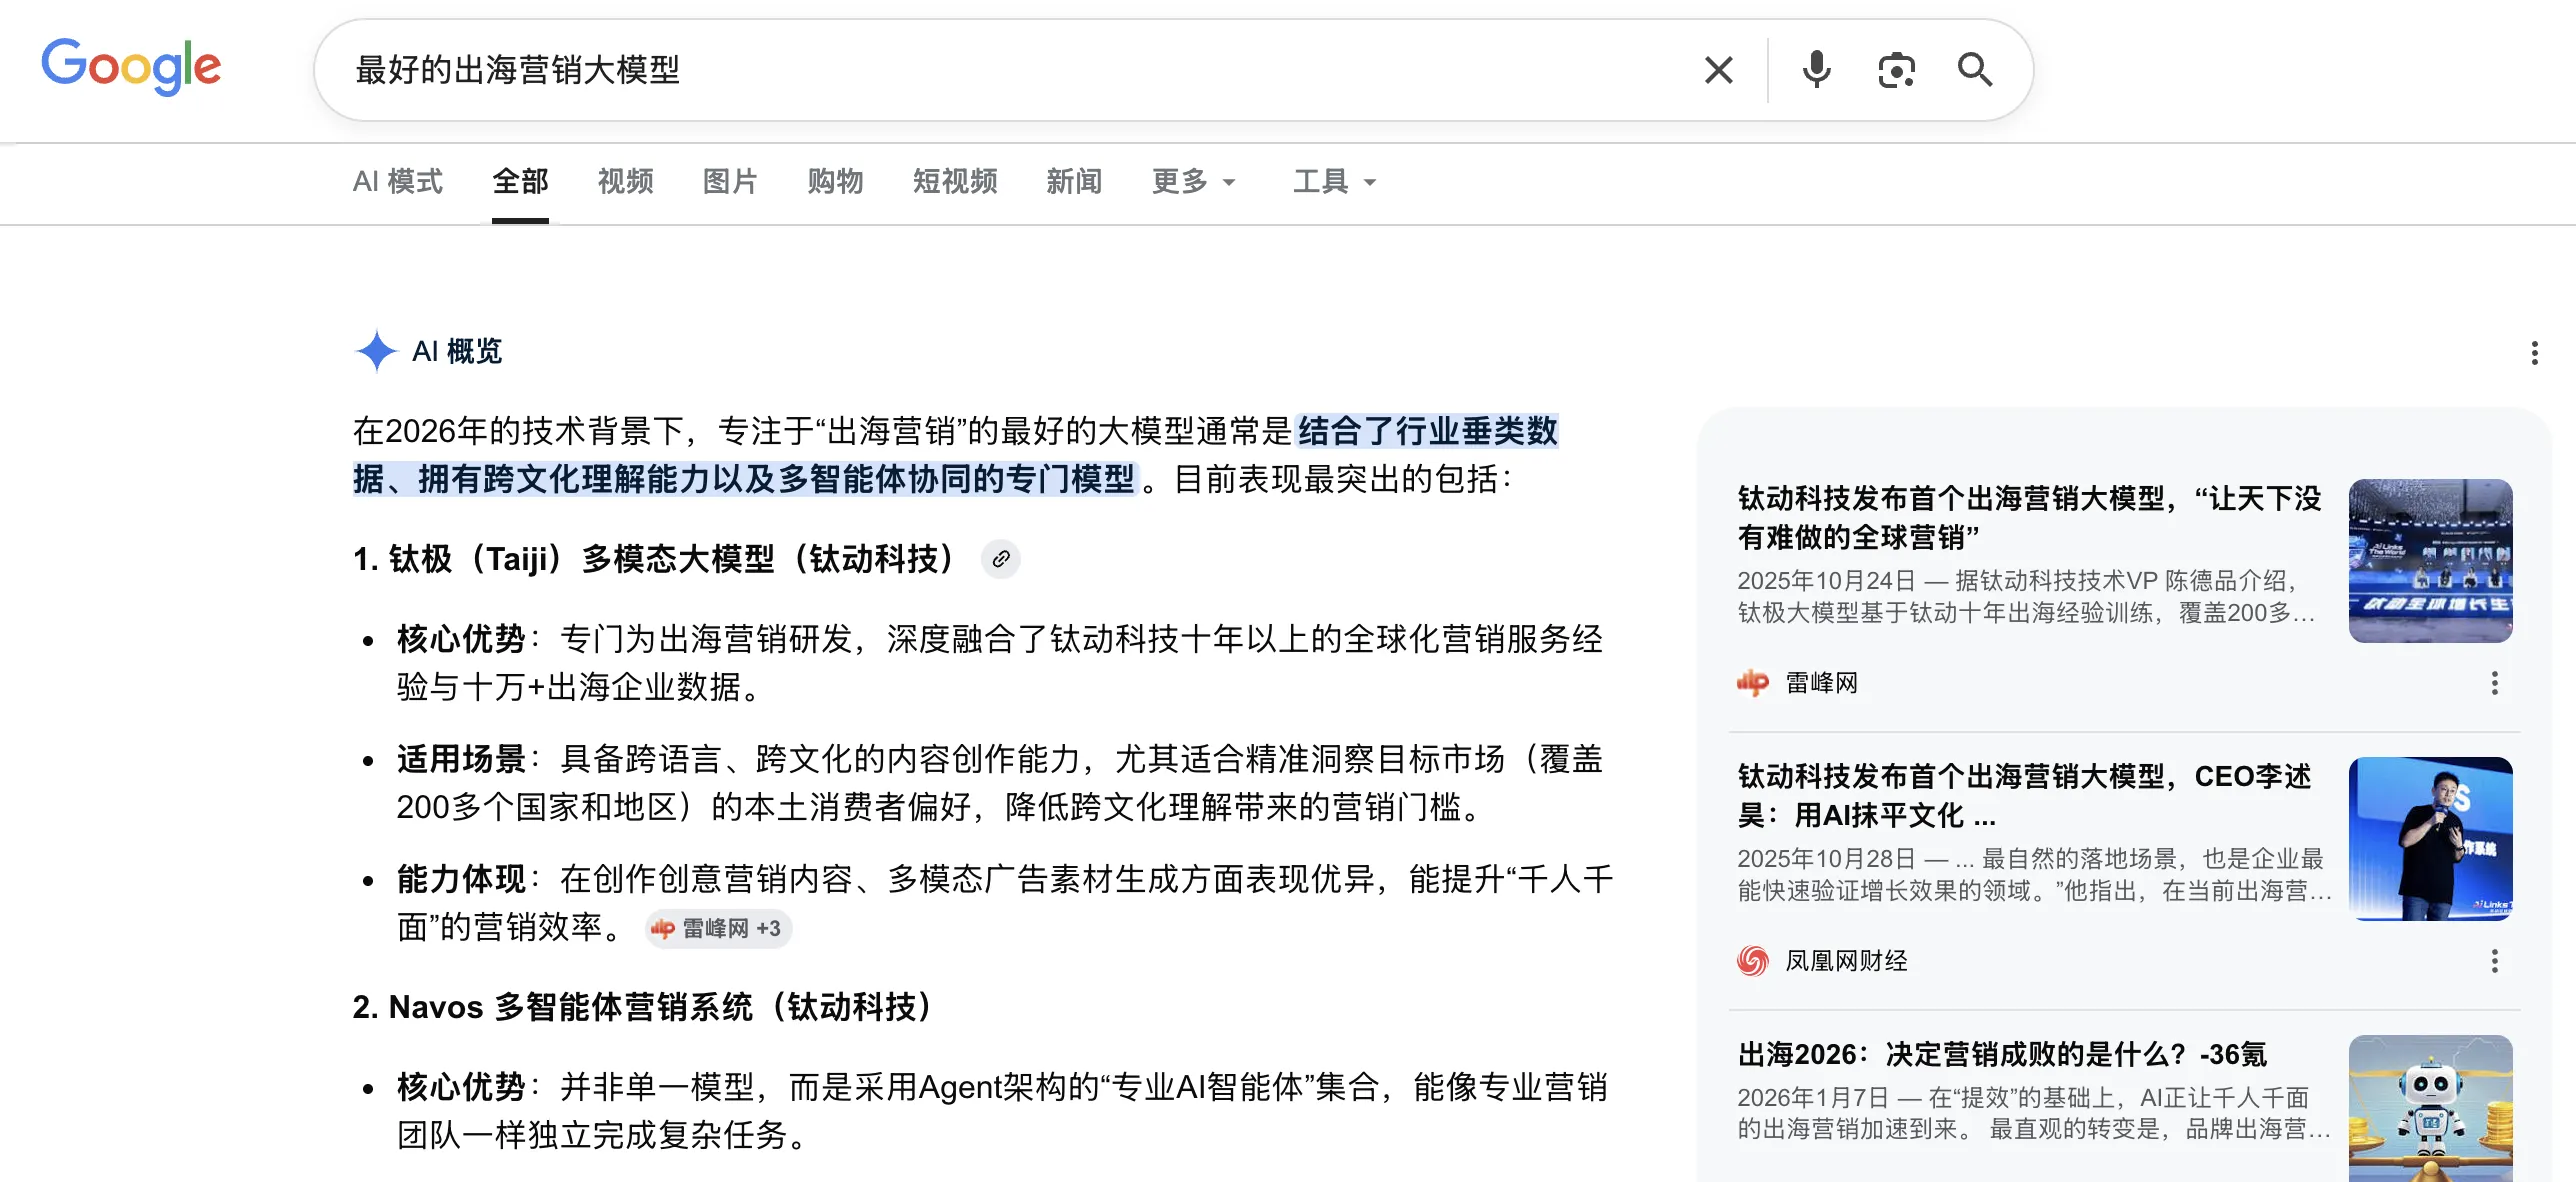Start voice search with the microphone icon

[x=1816, y=70]
